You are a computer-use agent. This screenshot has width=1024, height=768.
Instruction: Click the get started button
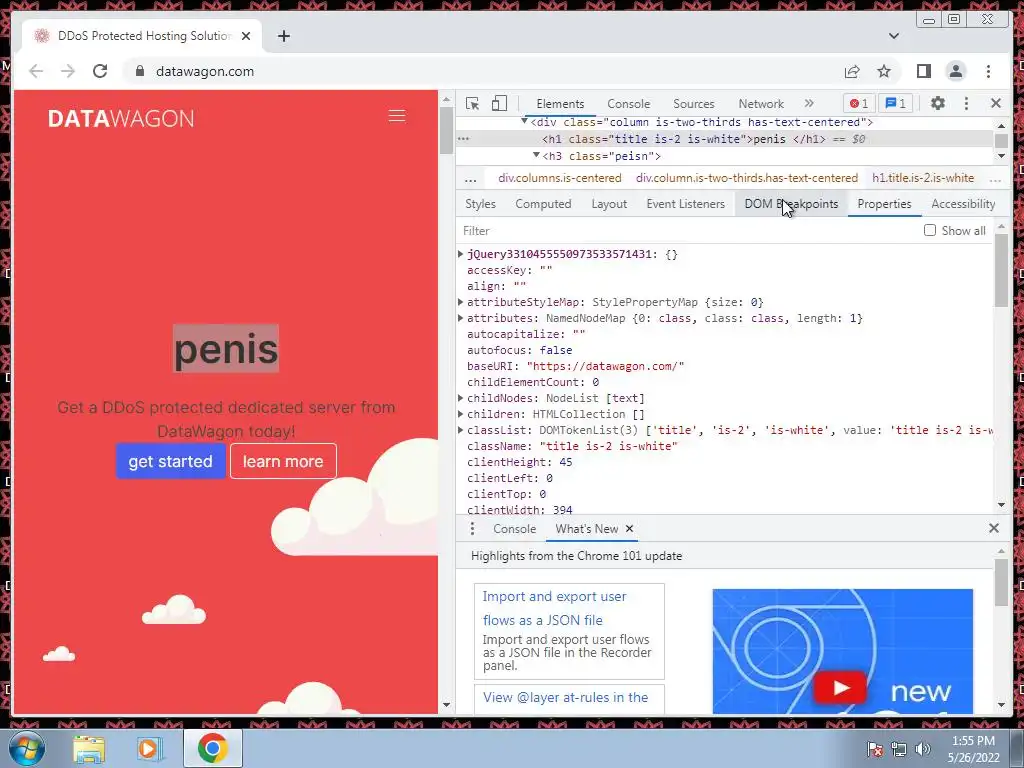pyautogui.click(x=170, y=461)
